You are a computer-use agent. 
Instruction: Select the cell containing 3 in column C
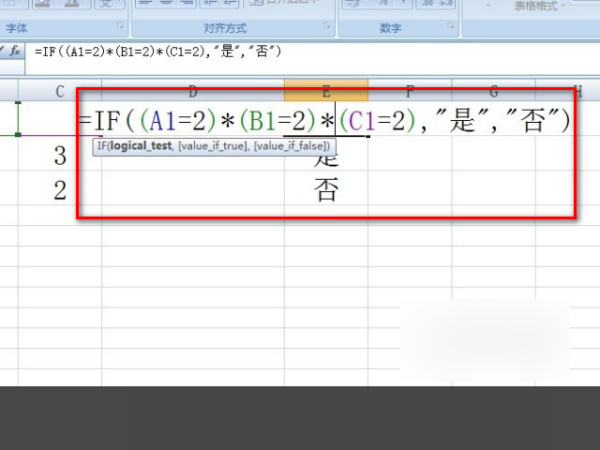[x=60, y=155]
